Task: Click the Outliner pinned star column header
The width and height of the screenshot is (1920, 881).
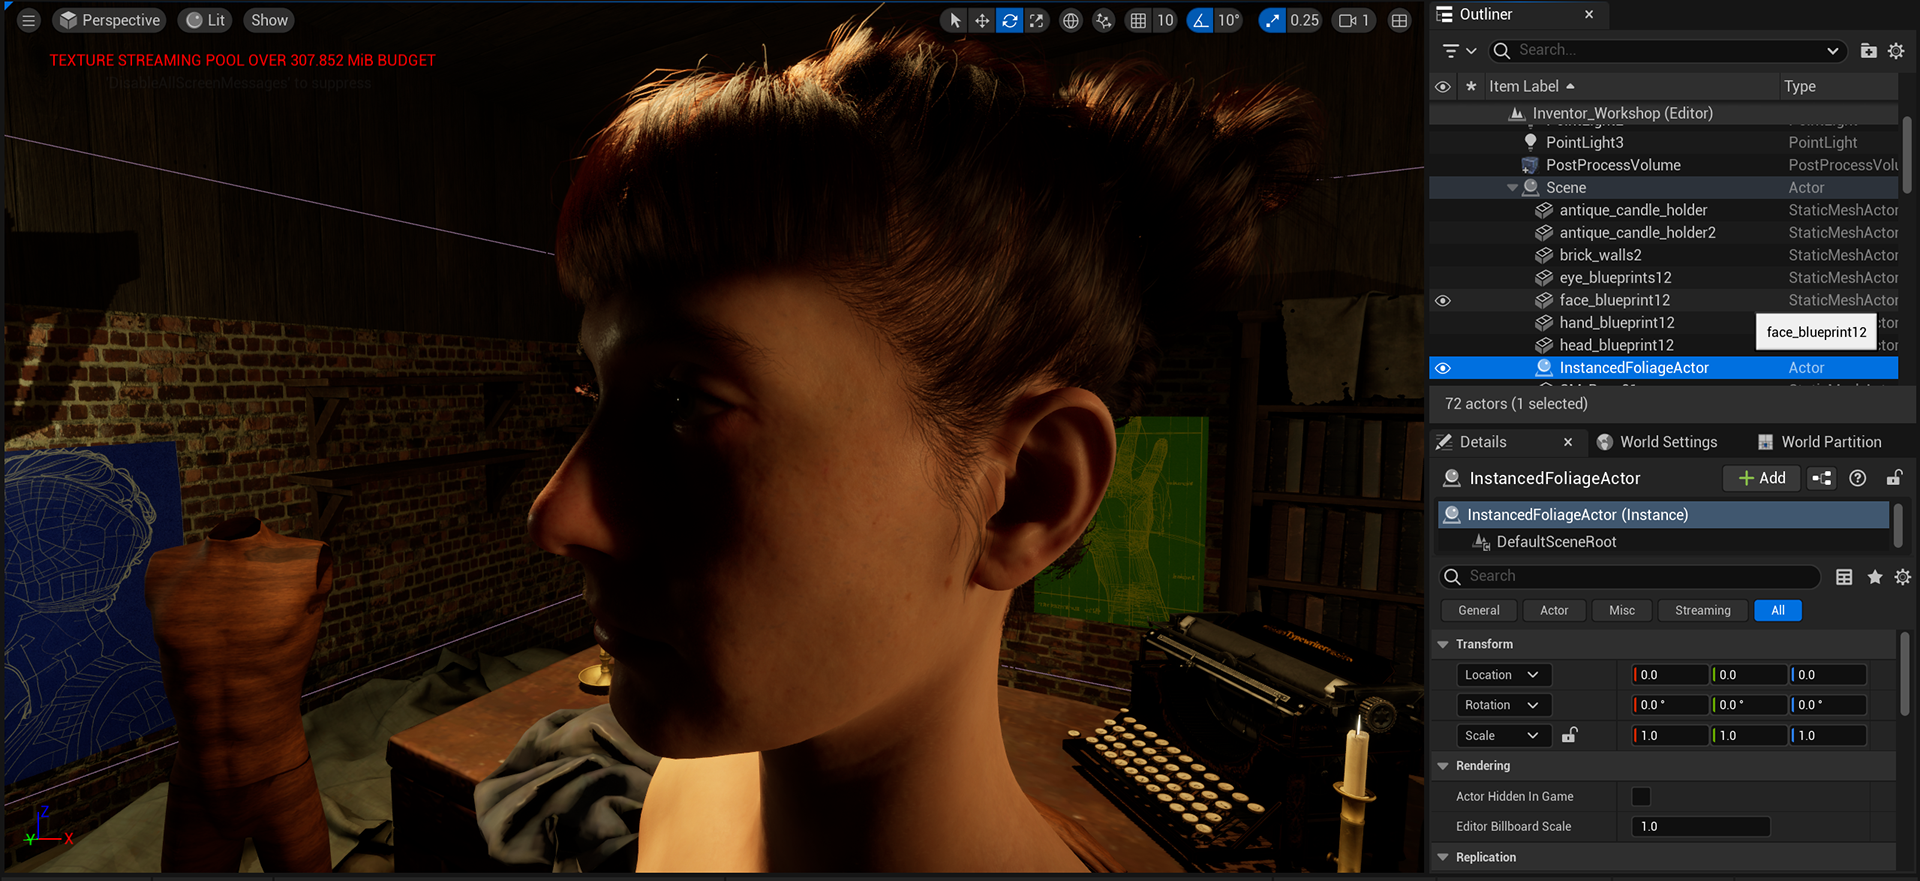Action: click(x=1471, y=86)
